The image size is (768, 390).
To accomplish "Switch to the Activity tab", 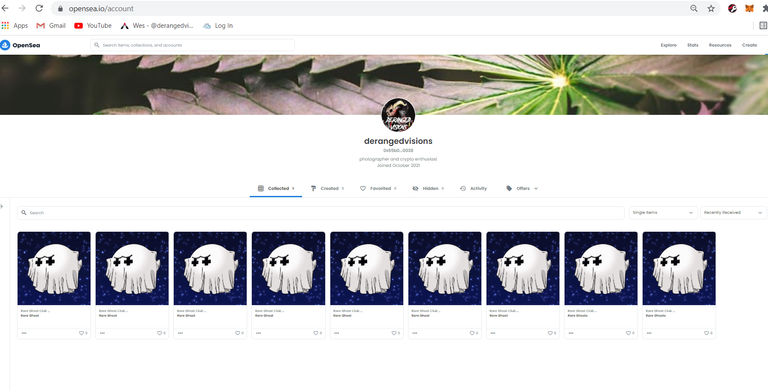I will (x=473, y=188).
